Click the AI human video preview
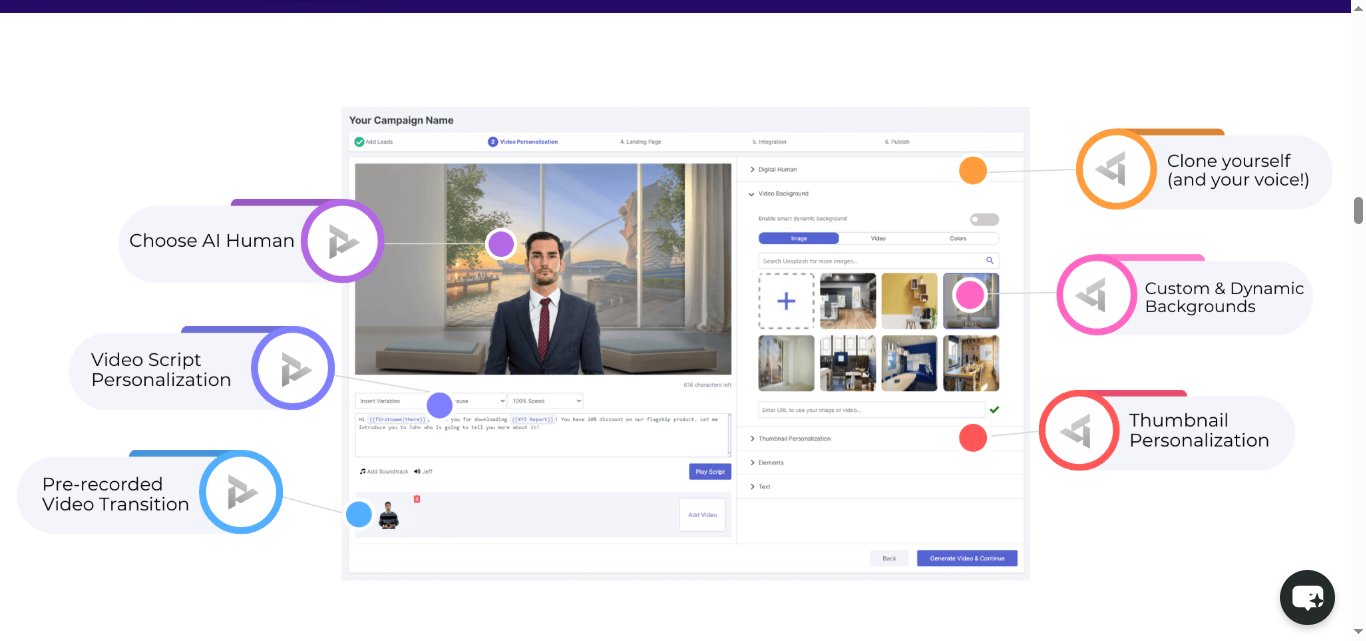 [543, 270]
